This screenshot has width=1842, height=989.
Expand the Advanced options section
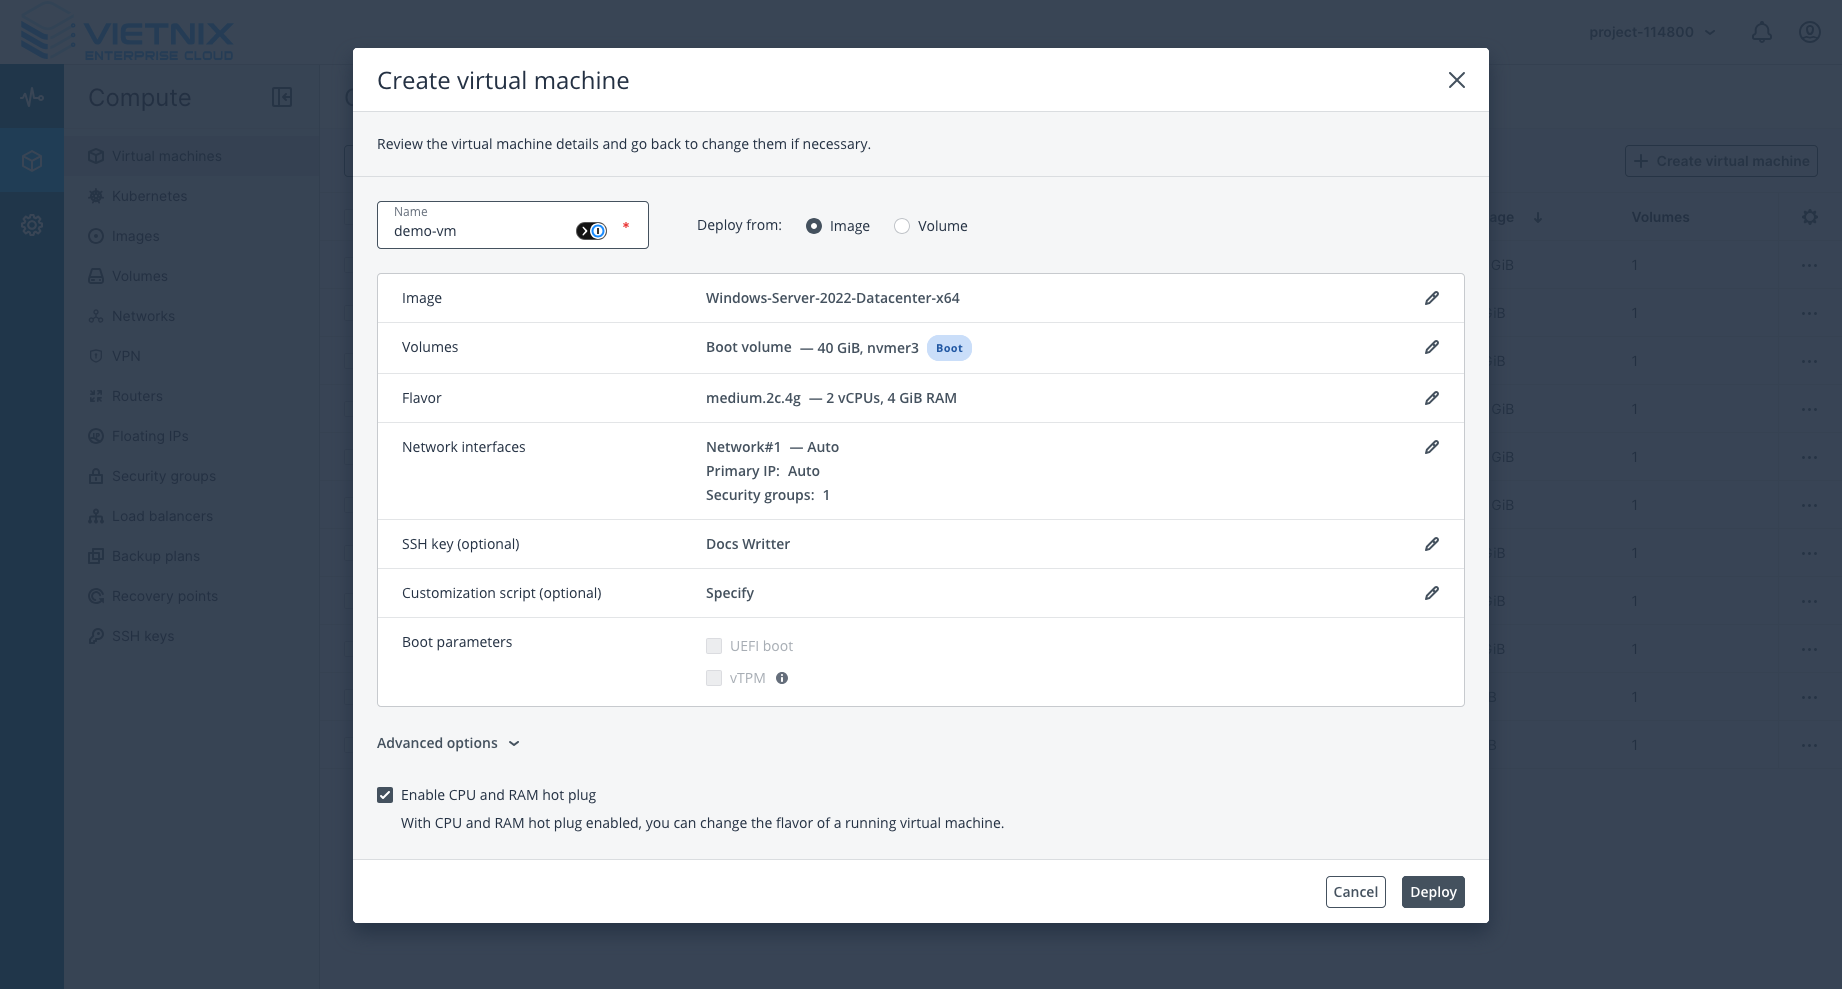point(448,743)
